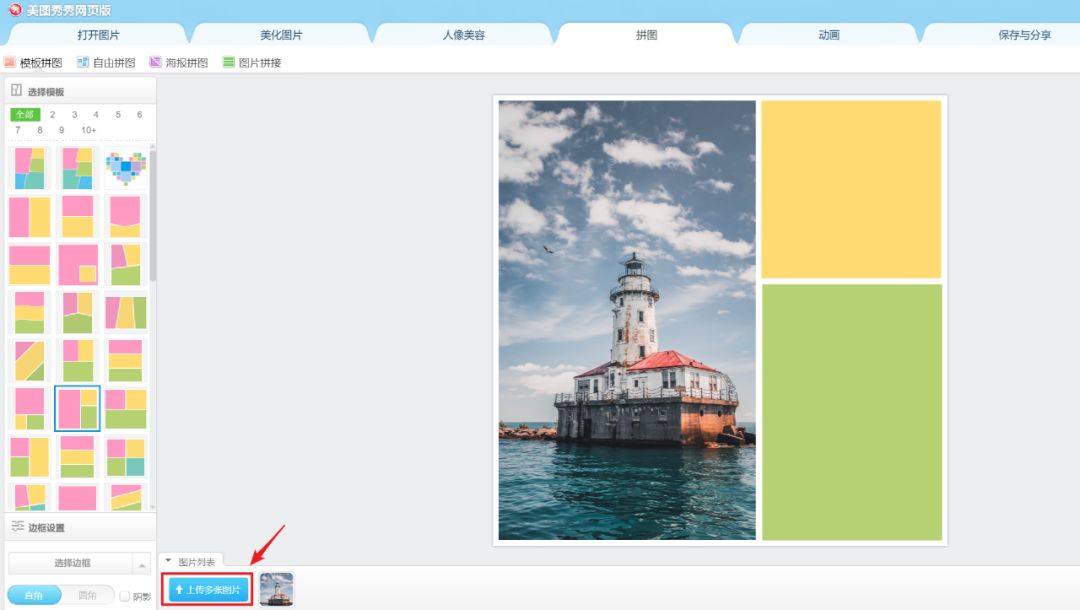
Task: Click the arrow beside 选择边框
Action: pos(142,565)
